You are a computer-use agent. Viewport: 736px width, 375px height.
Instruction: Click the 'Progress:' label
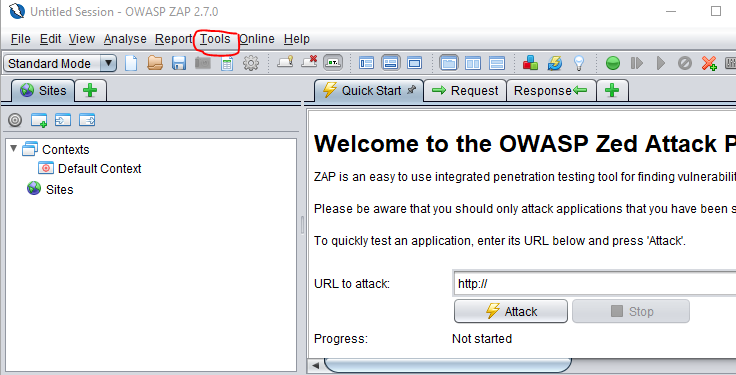point(341,339)
